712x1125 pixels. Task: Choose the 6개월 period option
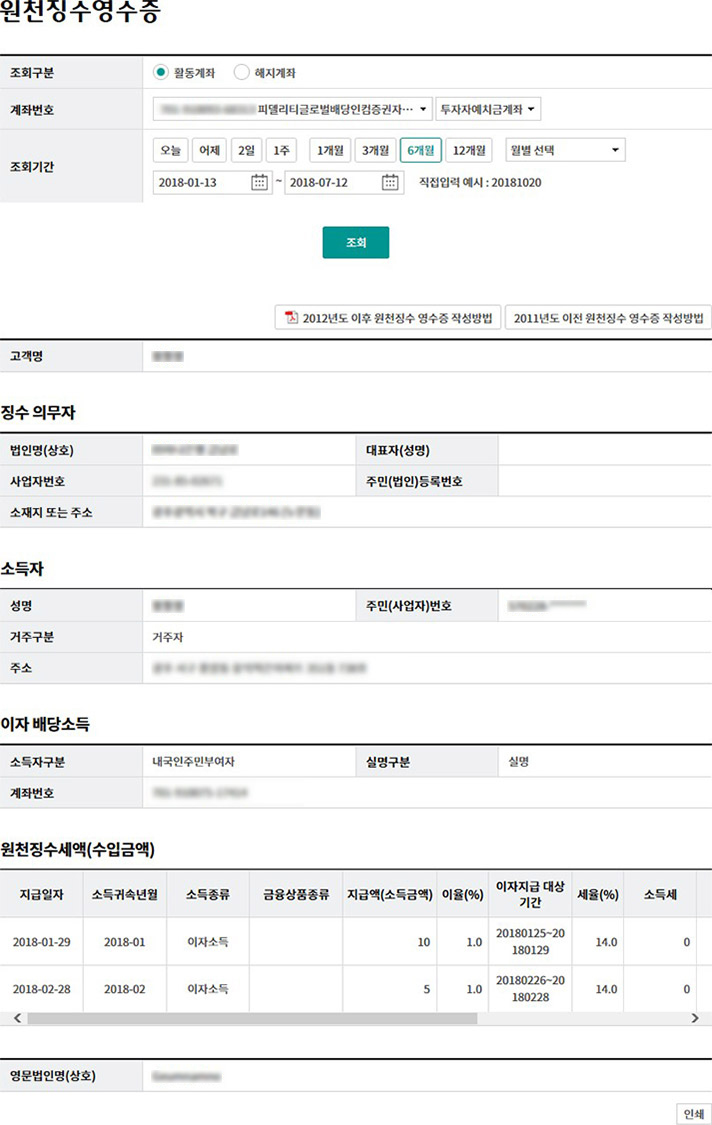point(420,151)
